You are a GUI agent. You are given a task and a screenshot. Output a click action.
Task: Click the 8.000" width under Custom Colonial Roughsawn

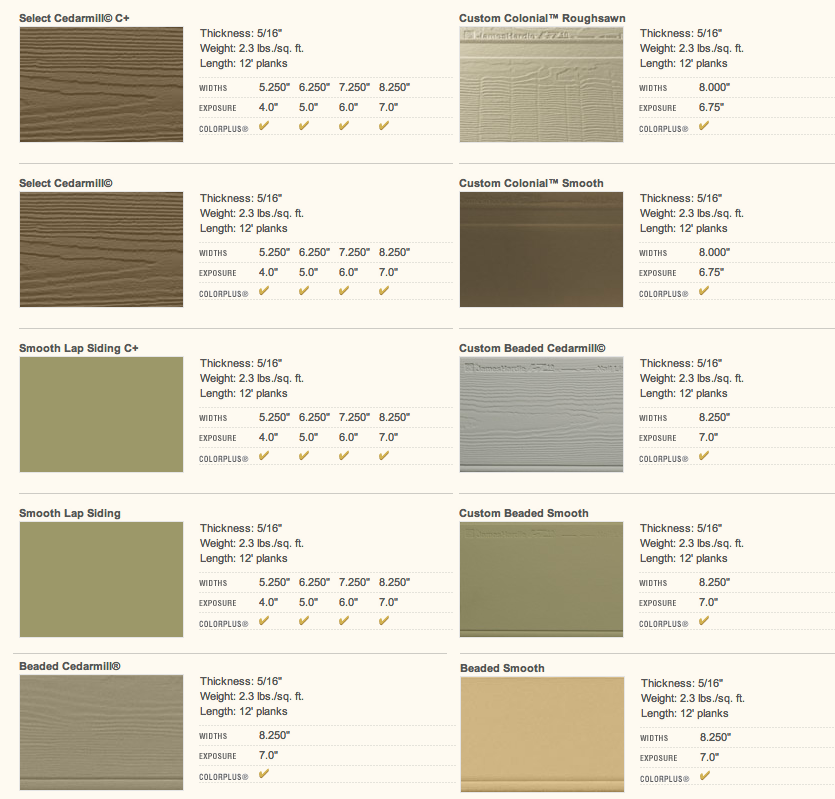click(x=715, y=87)
